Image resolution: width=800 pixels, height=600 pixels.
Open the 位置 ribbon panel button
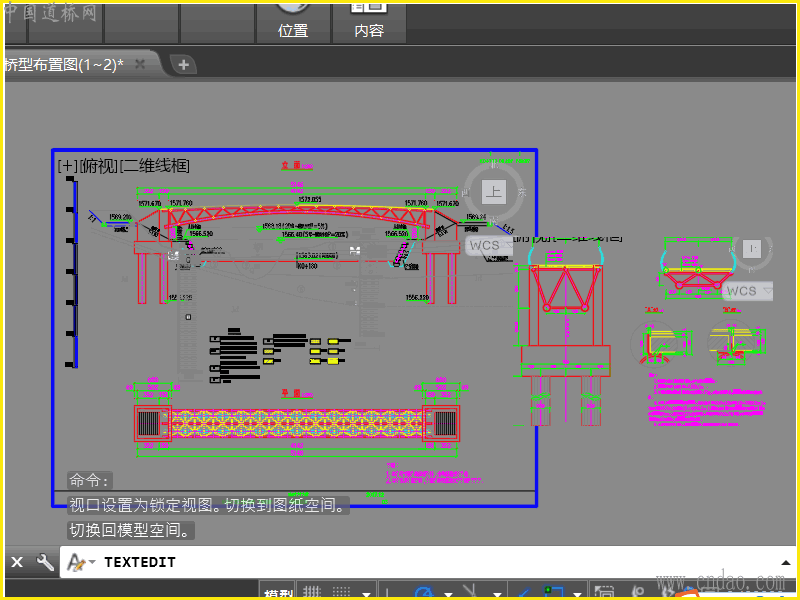(293, 22)
